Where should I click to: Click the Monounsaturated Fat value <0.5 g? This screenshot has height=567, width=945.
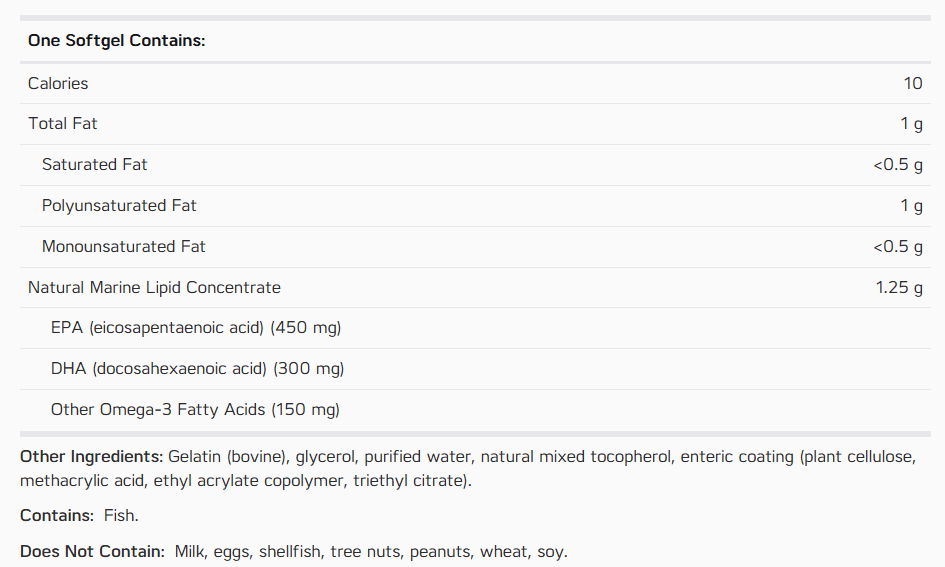[x=898, y=247]
